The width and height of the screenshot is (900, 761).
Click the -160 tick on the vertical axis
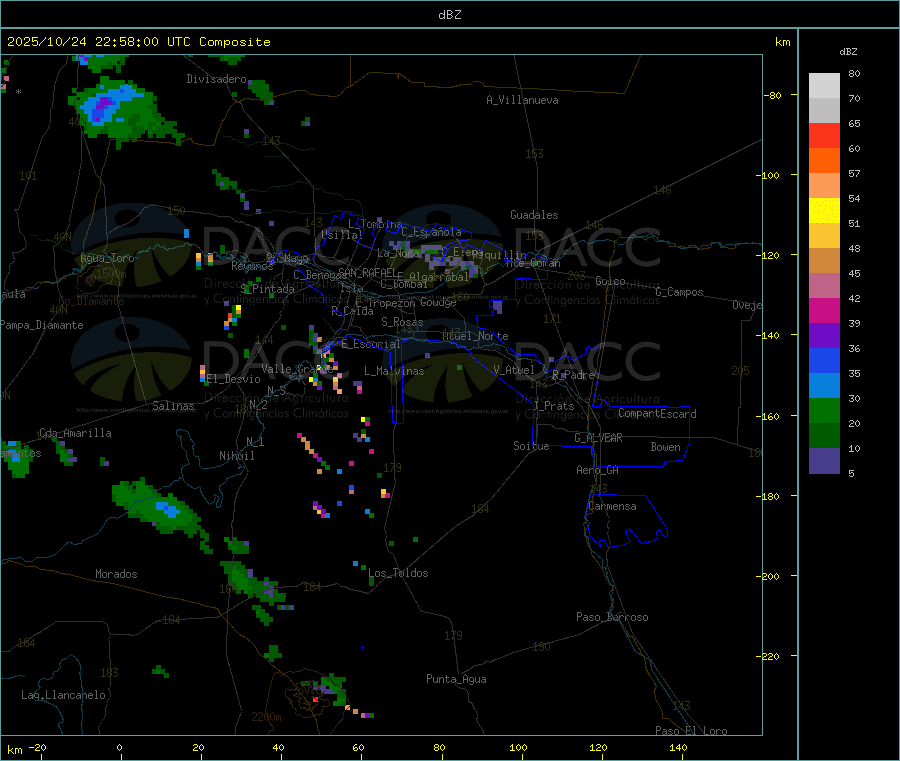tap(768, 416)
